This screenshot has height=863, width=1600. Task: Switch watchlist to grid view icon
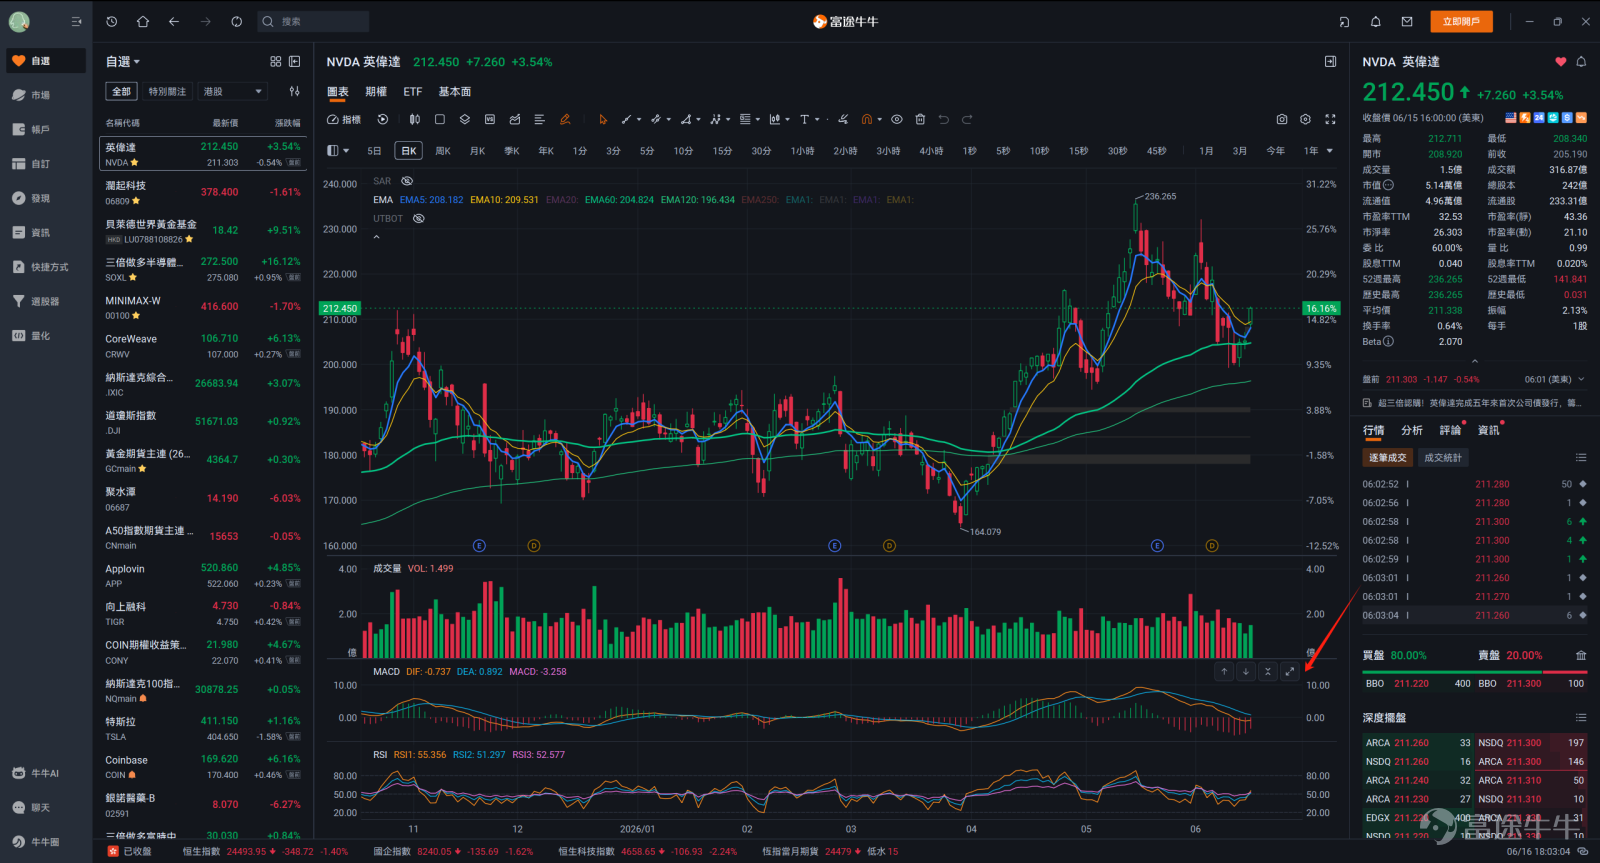pos(276,61)
